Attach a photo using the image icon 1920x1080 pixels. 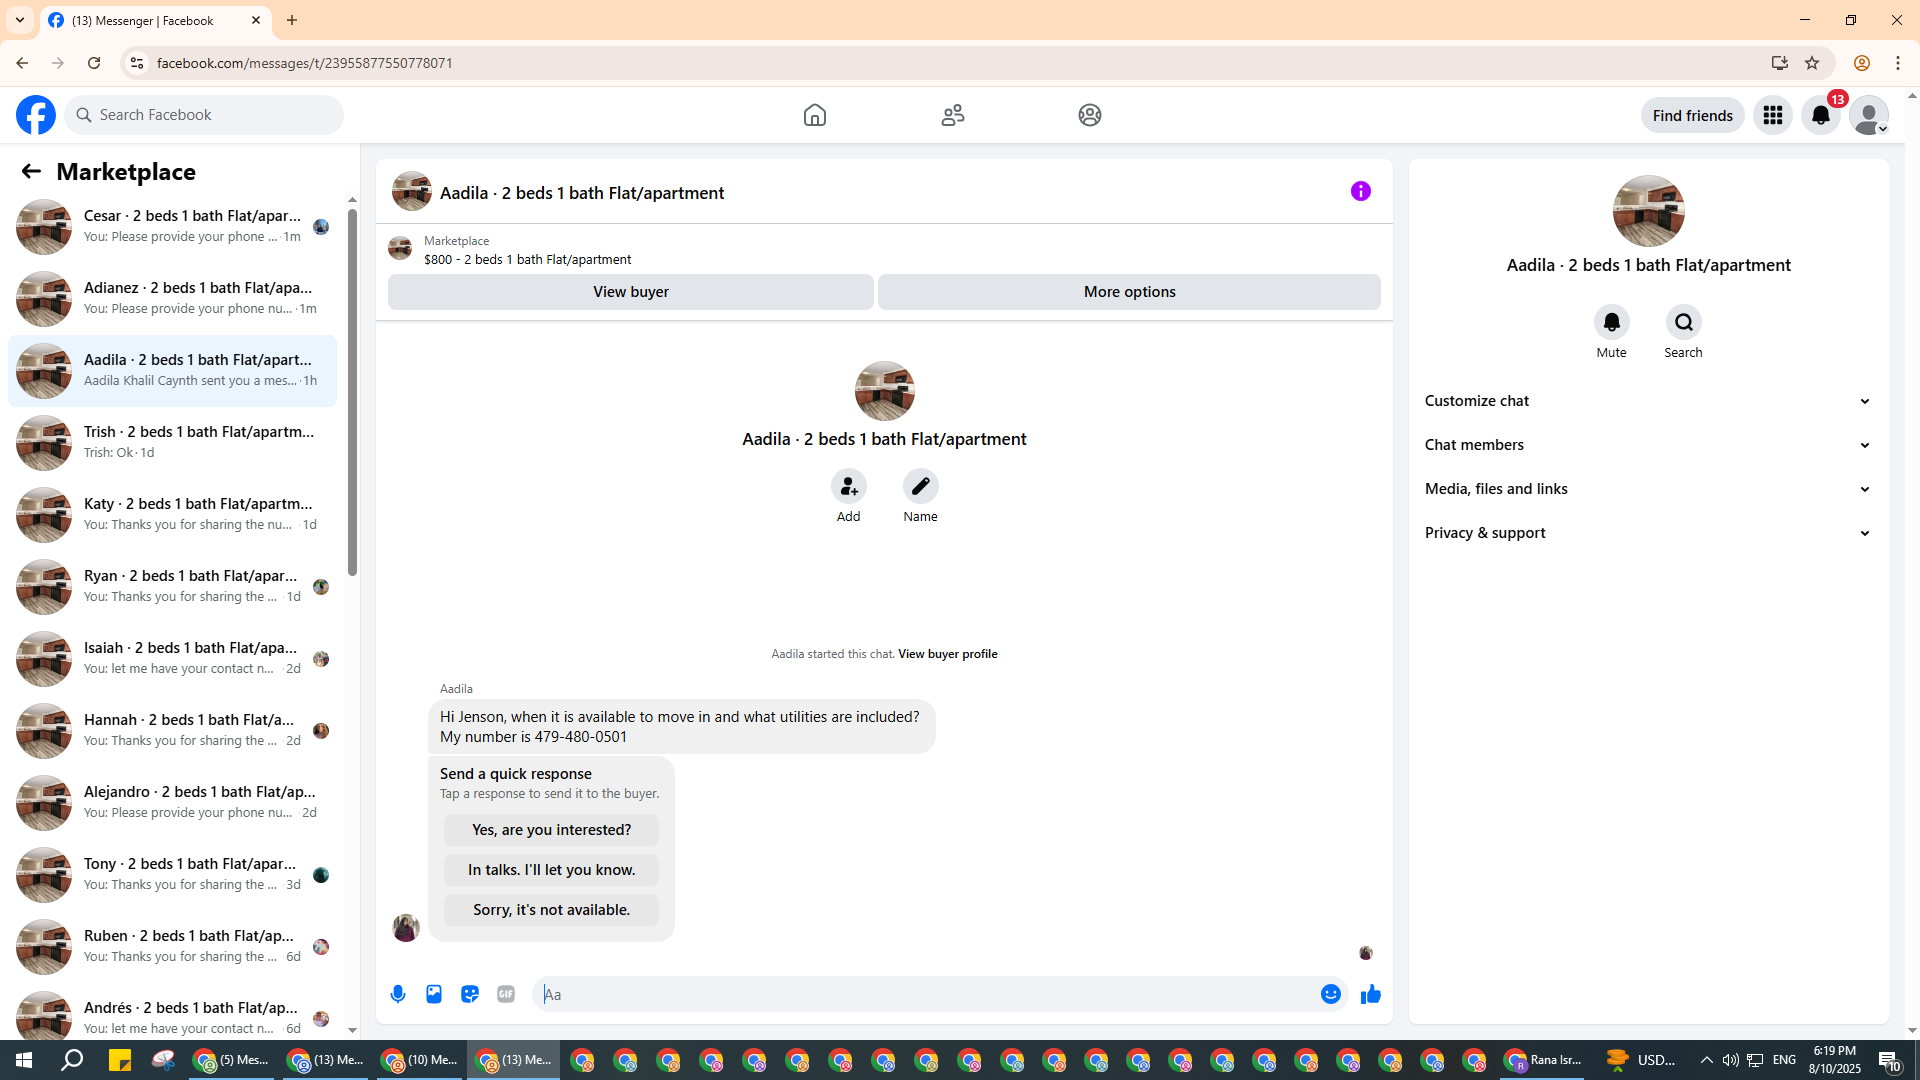(434, 994)
